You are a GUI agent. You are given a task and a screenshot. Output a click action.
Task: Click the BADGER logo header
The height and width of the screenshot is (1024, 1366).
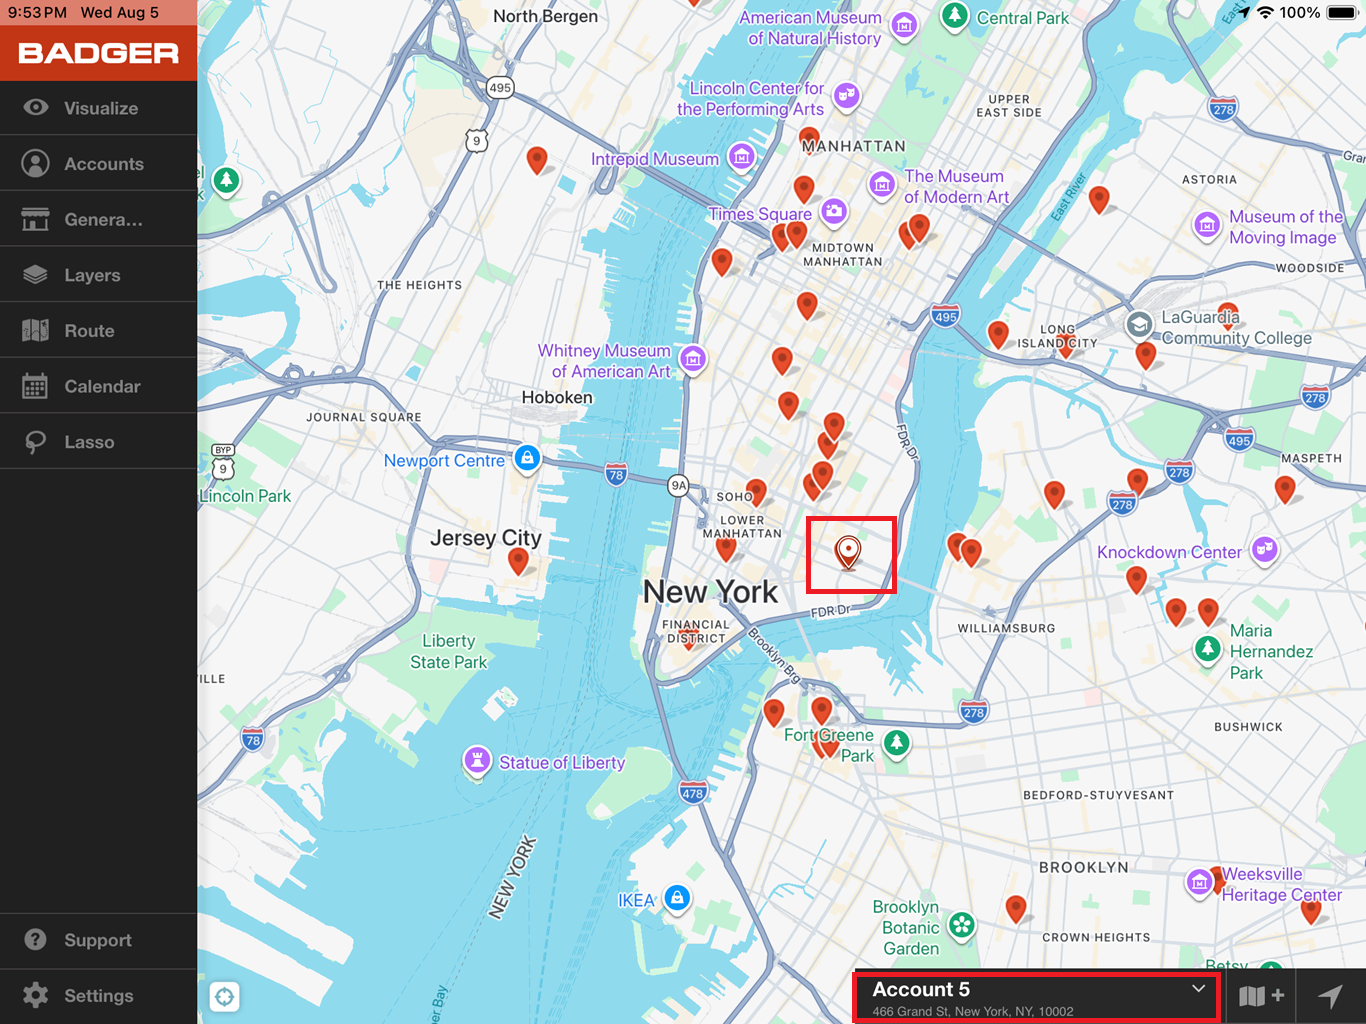(98, 53)
